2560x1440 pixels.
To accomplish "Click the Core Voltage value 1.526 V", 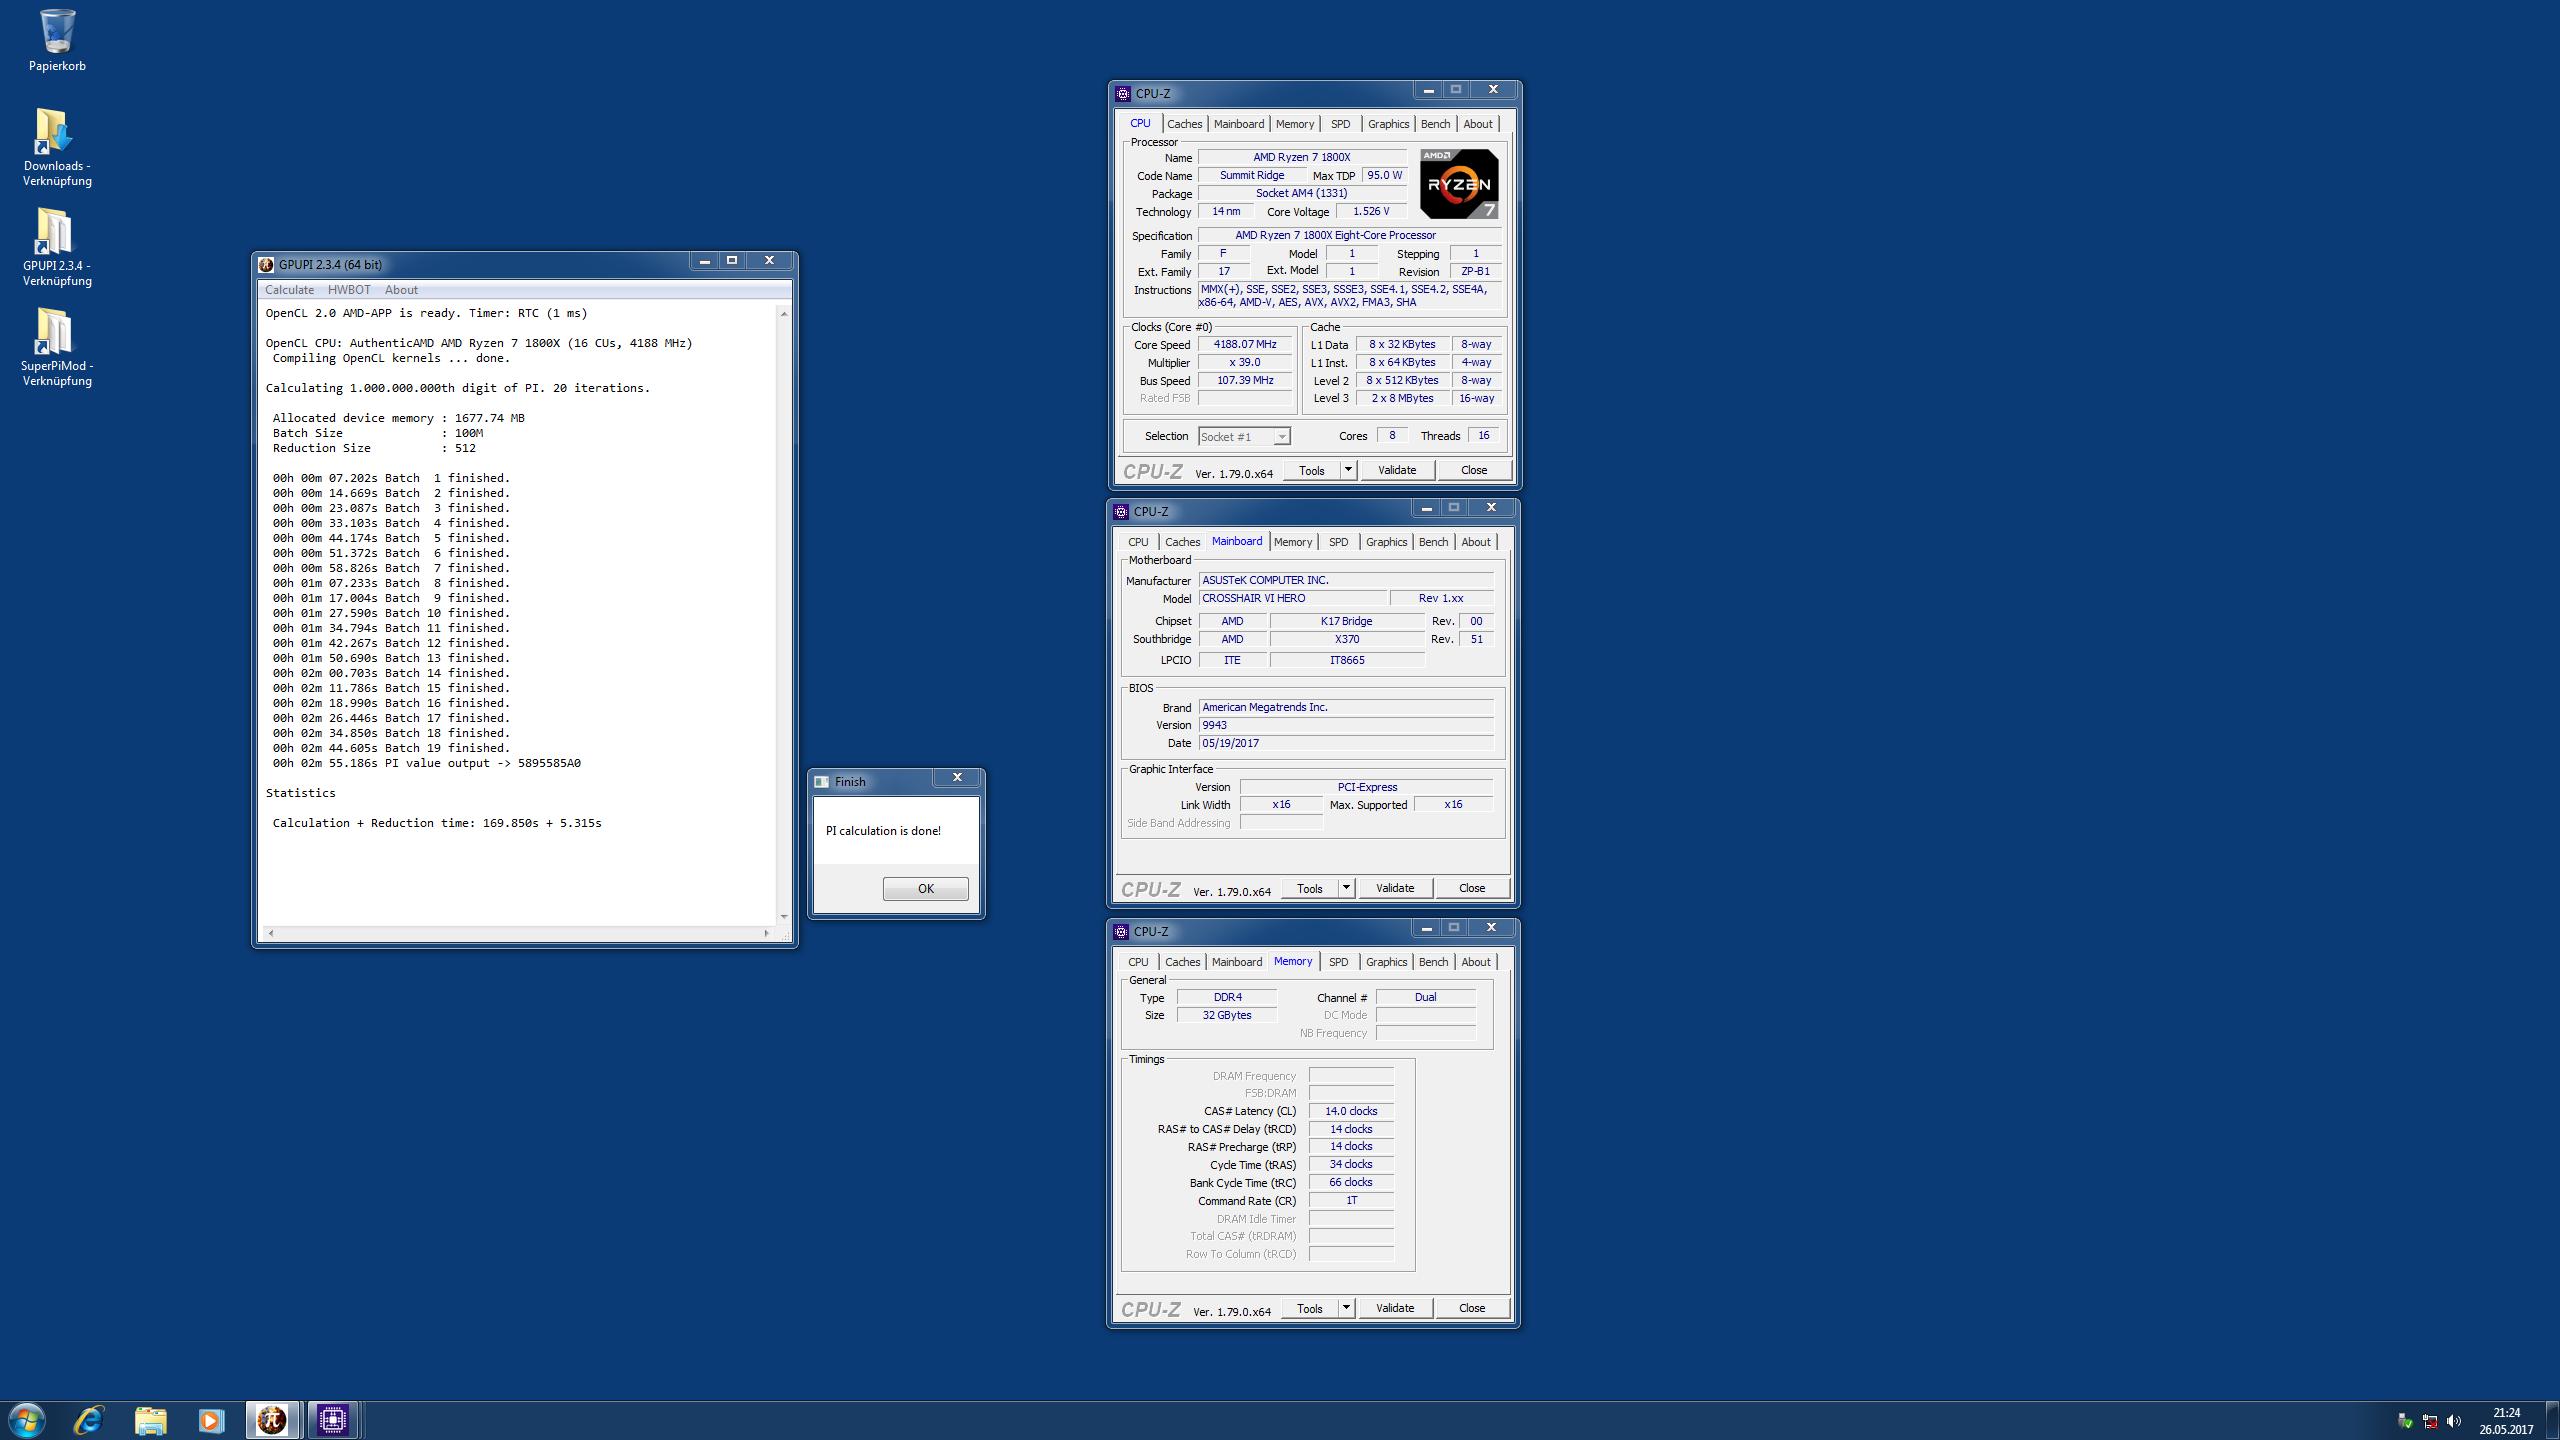I will pos(1370,212).
